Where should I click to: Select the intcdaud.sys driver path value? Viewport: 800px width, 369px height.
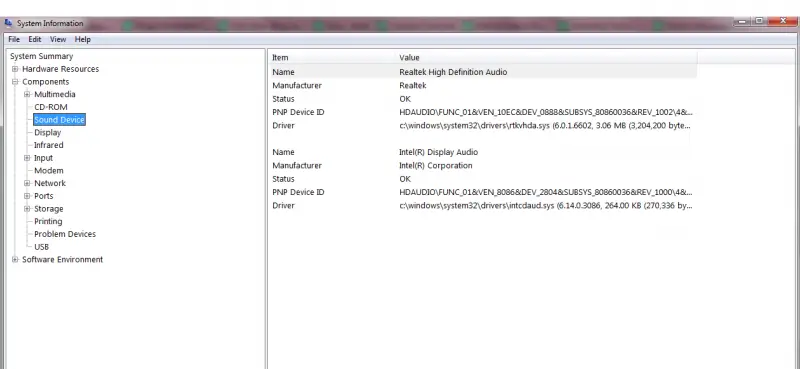545,206
